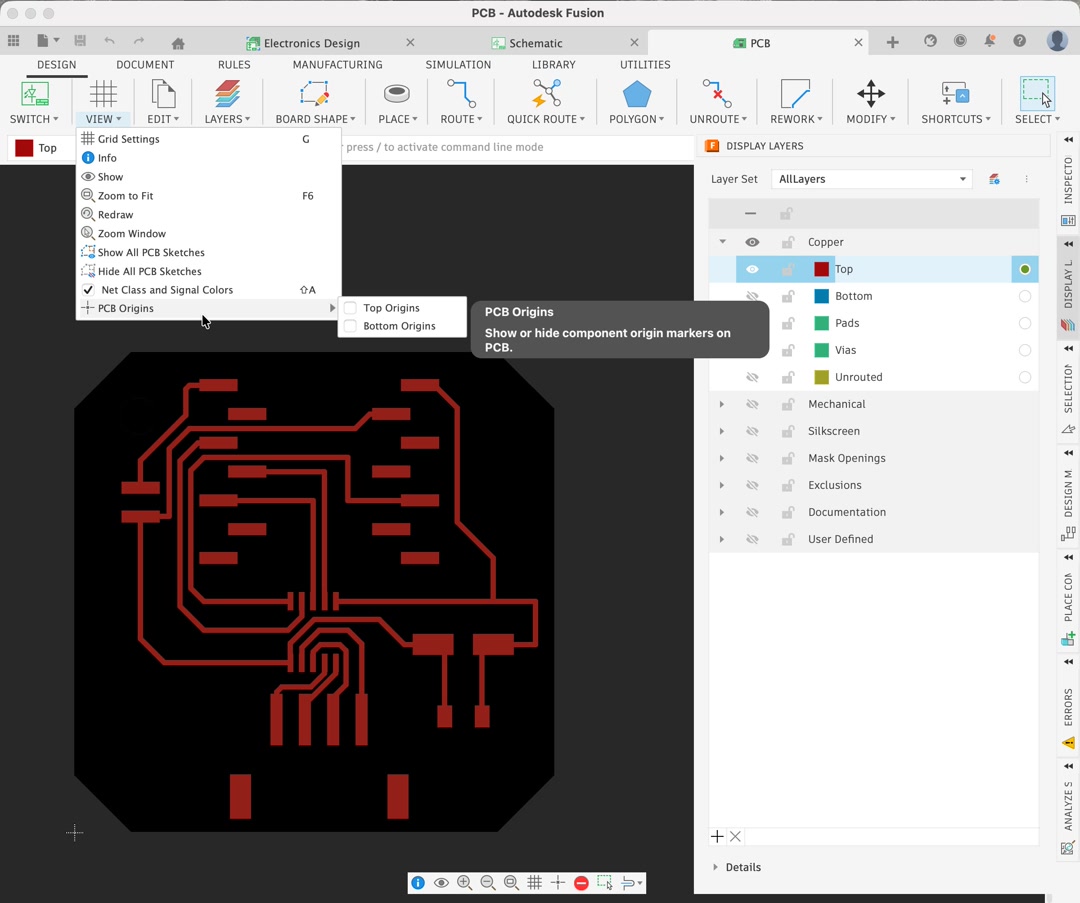Click the blue Bottom layer color swatch
1080x903 pixels.
click(x=821, y=296)
